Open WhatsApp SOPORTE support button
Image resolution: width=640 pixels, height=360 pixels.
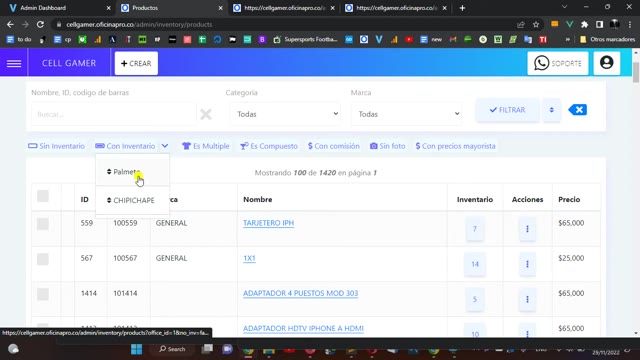[558, 63]
